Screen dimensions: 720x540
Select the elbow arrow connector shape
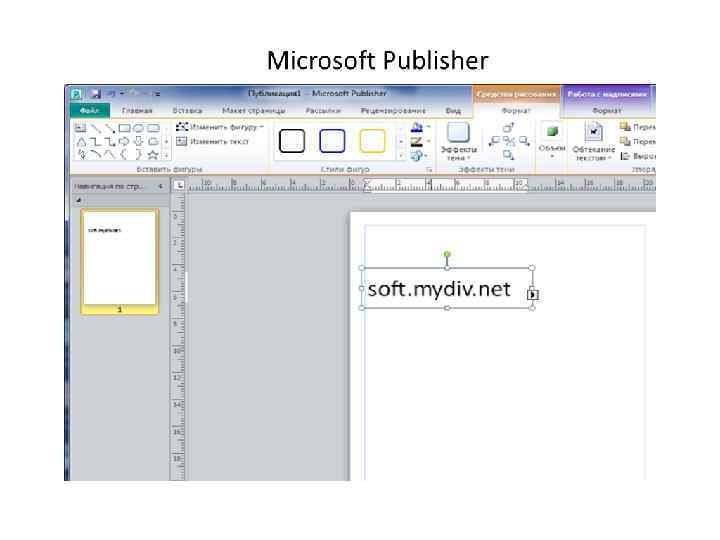pos(110,141)
